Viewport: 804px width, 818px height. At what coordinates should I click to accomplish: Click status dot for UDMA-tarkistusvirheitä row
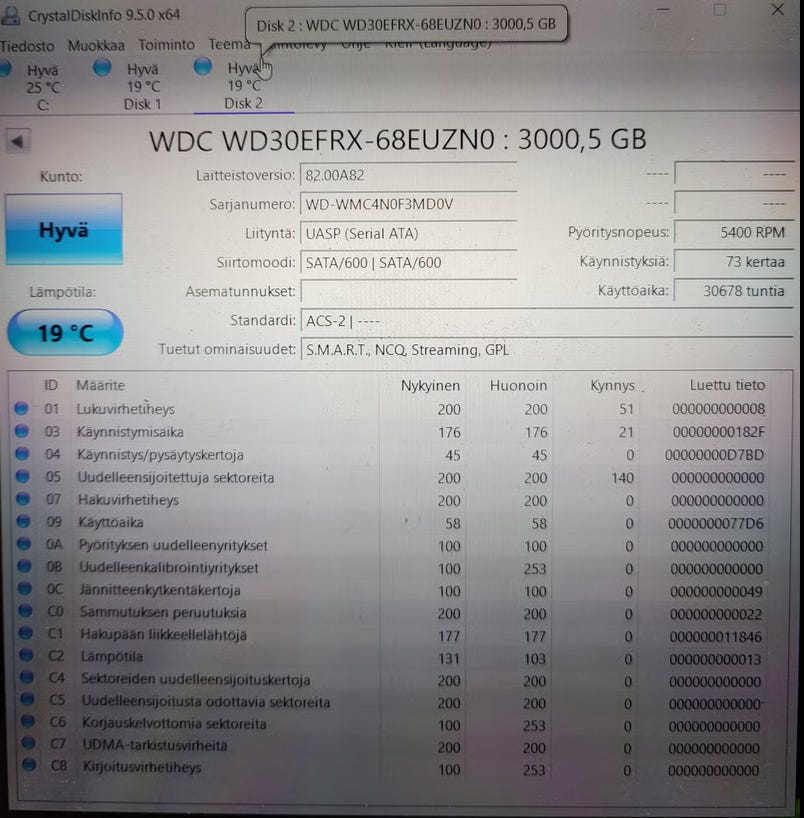(29, 743)
